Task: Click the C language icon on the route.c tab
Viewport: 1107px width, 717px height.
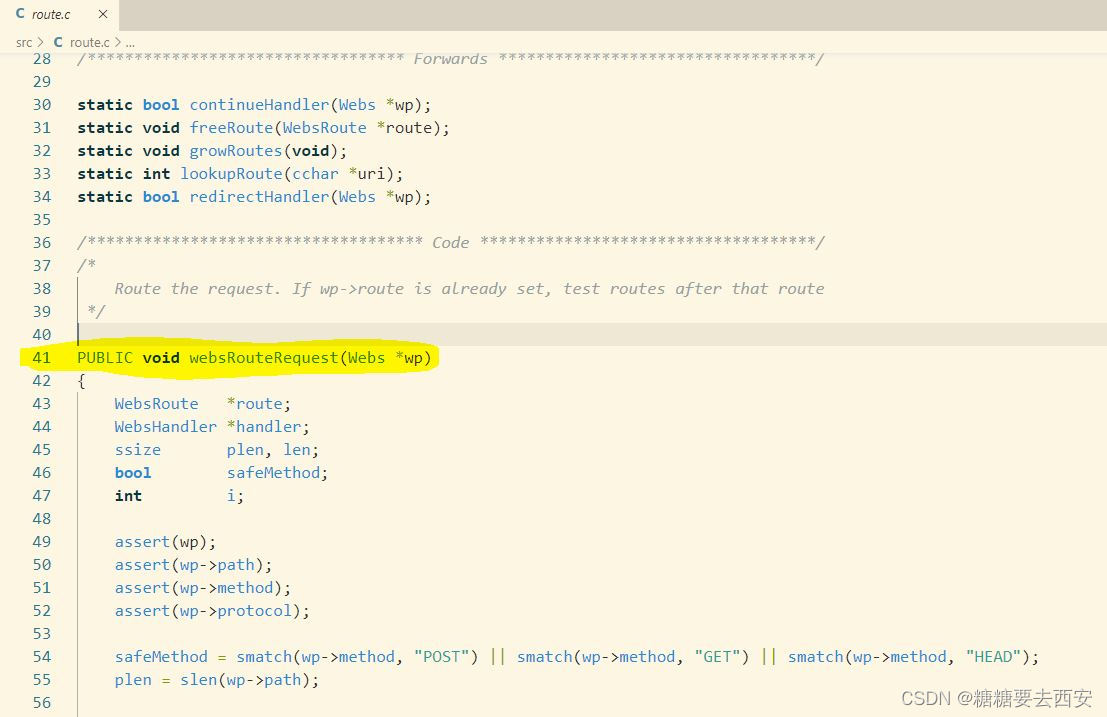Action: [22, 14]
